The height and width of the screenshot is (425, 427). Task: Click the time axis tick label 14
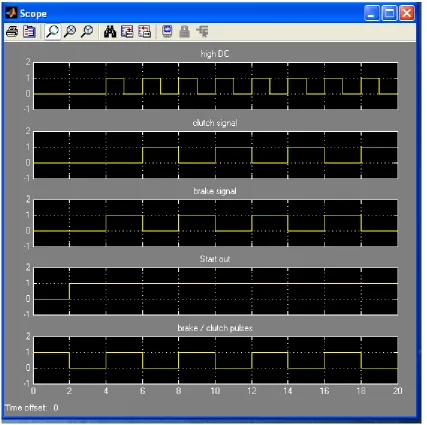pyautogui.click(x=288, y=391)
